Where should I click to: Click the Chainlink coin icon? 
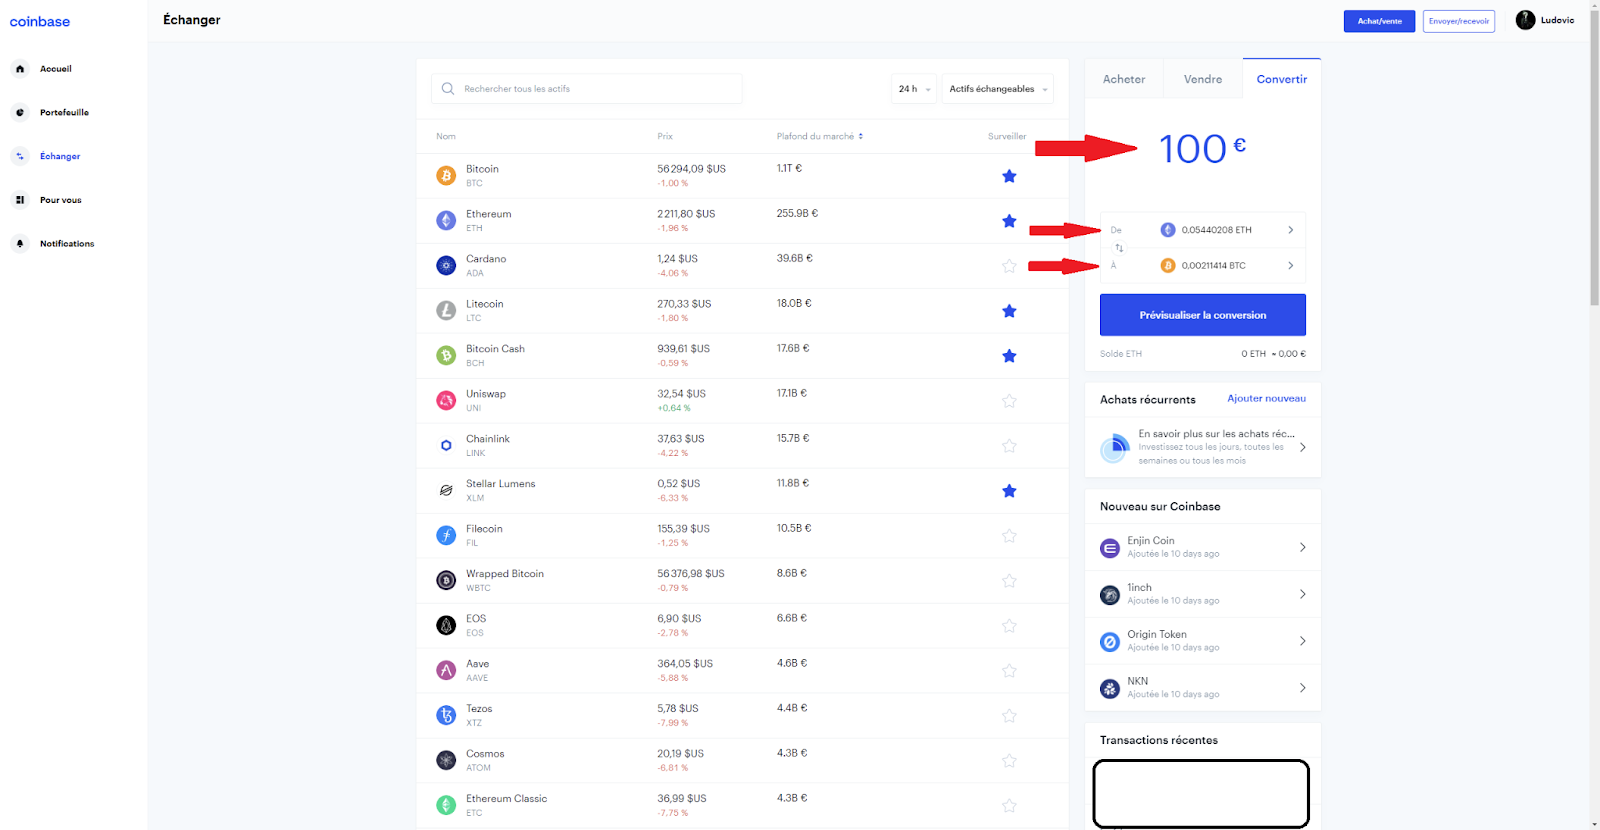[x=446, y=446]
